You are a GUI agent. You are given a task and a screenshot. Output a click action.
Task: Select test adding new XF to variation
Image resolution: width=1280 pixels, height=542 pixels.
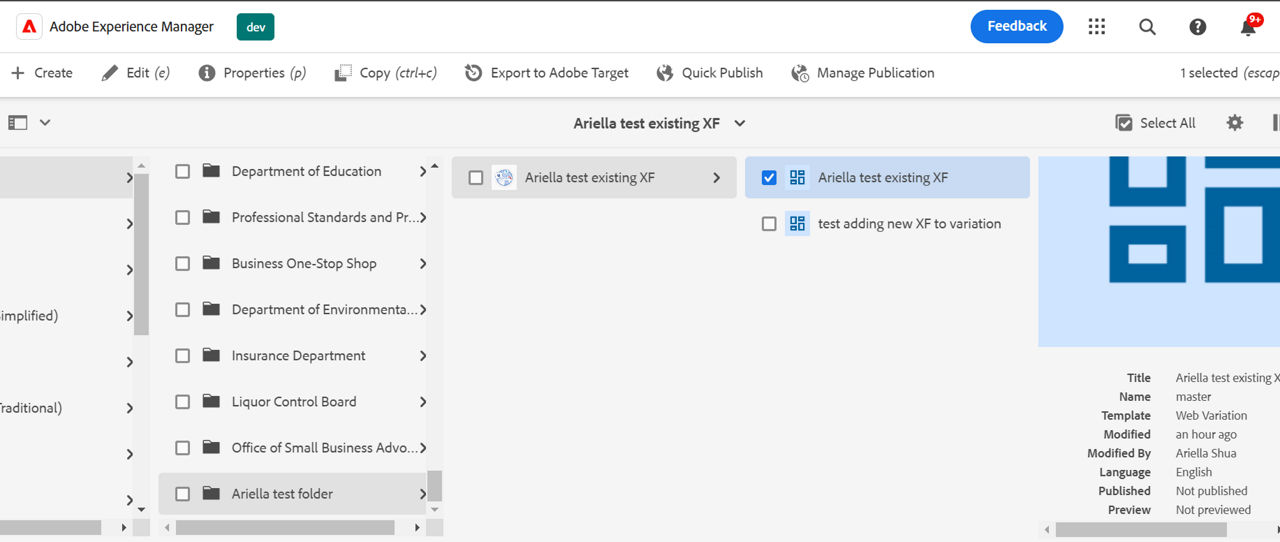point(909,224)
